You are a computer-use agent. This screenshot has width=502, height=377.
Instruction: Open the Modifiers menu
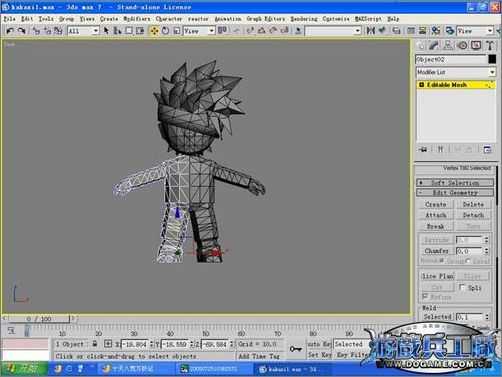pyautogui.click(x=137, y=19)
